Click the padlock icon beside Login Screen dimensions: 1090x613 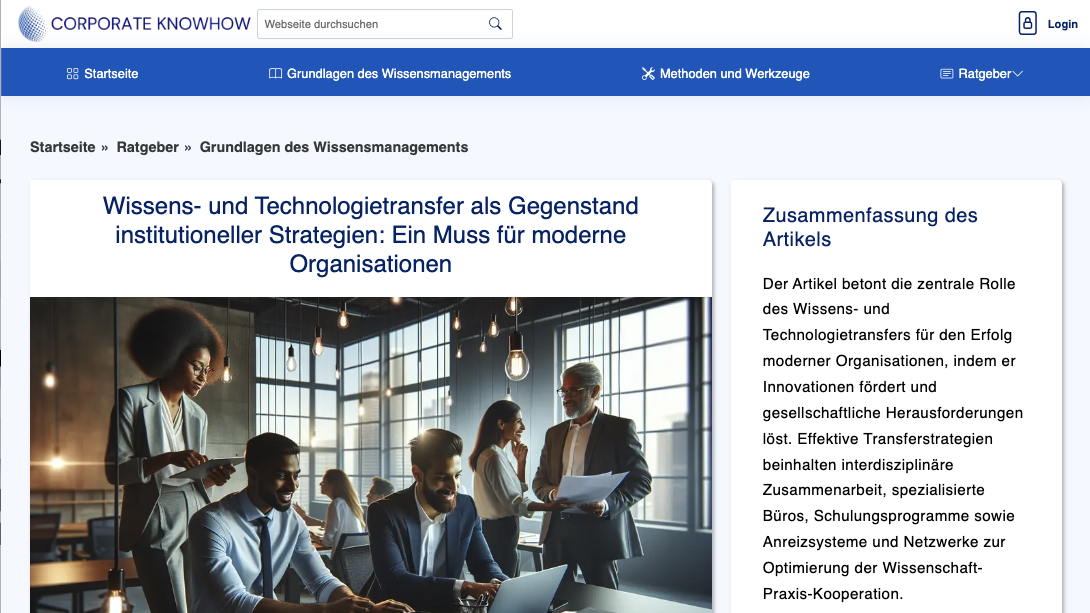(x=1027, y=23)
